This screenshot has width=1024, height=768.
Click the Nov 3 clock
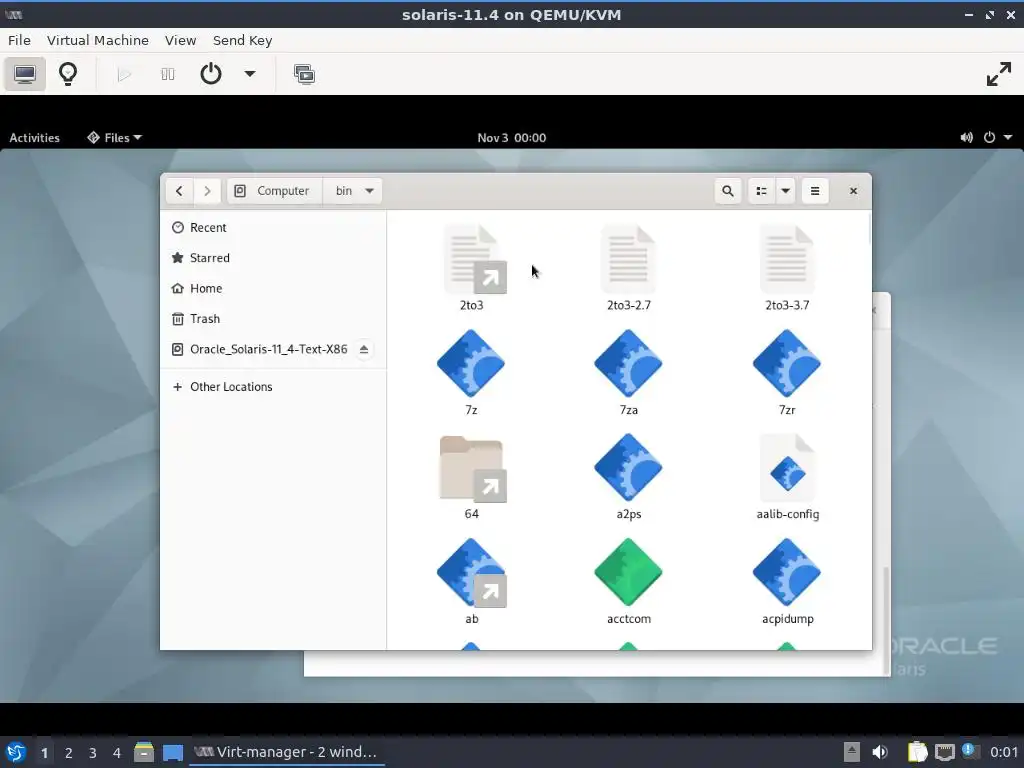(511, 138)
